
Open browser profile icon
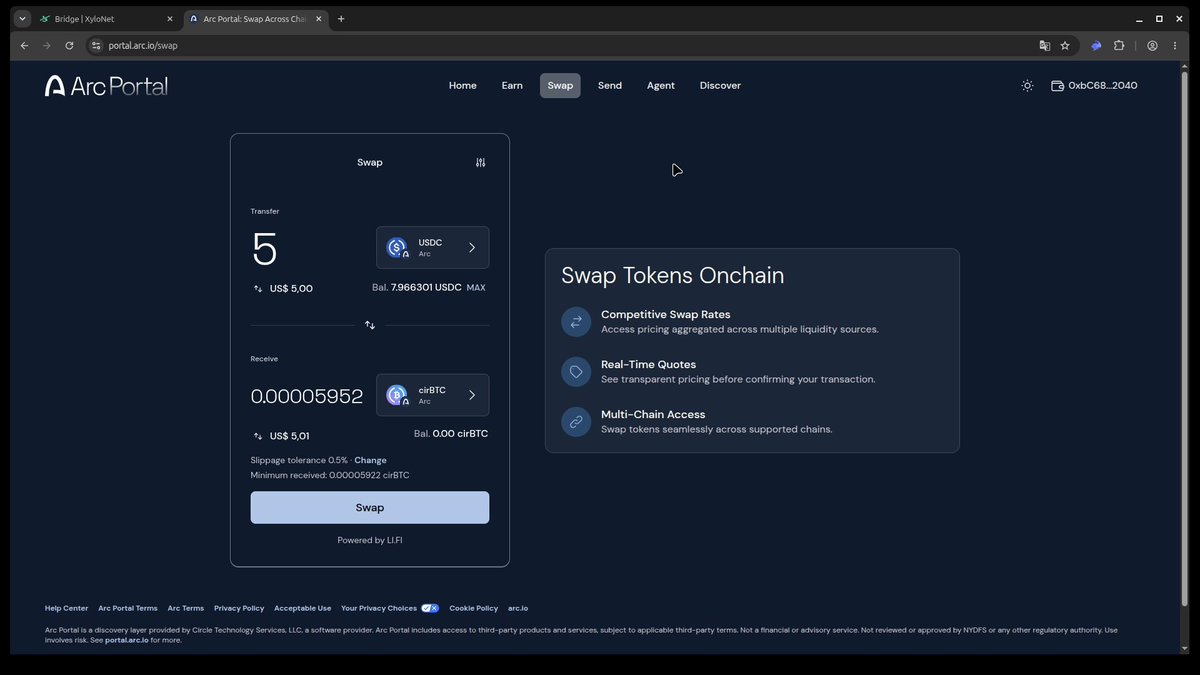(x=1152, y=45)
